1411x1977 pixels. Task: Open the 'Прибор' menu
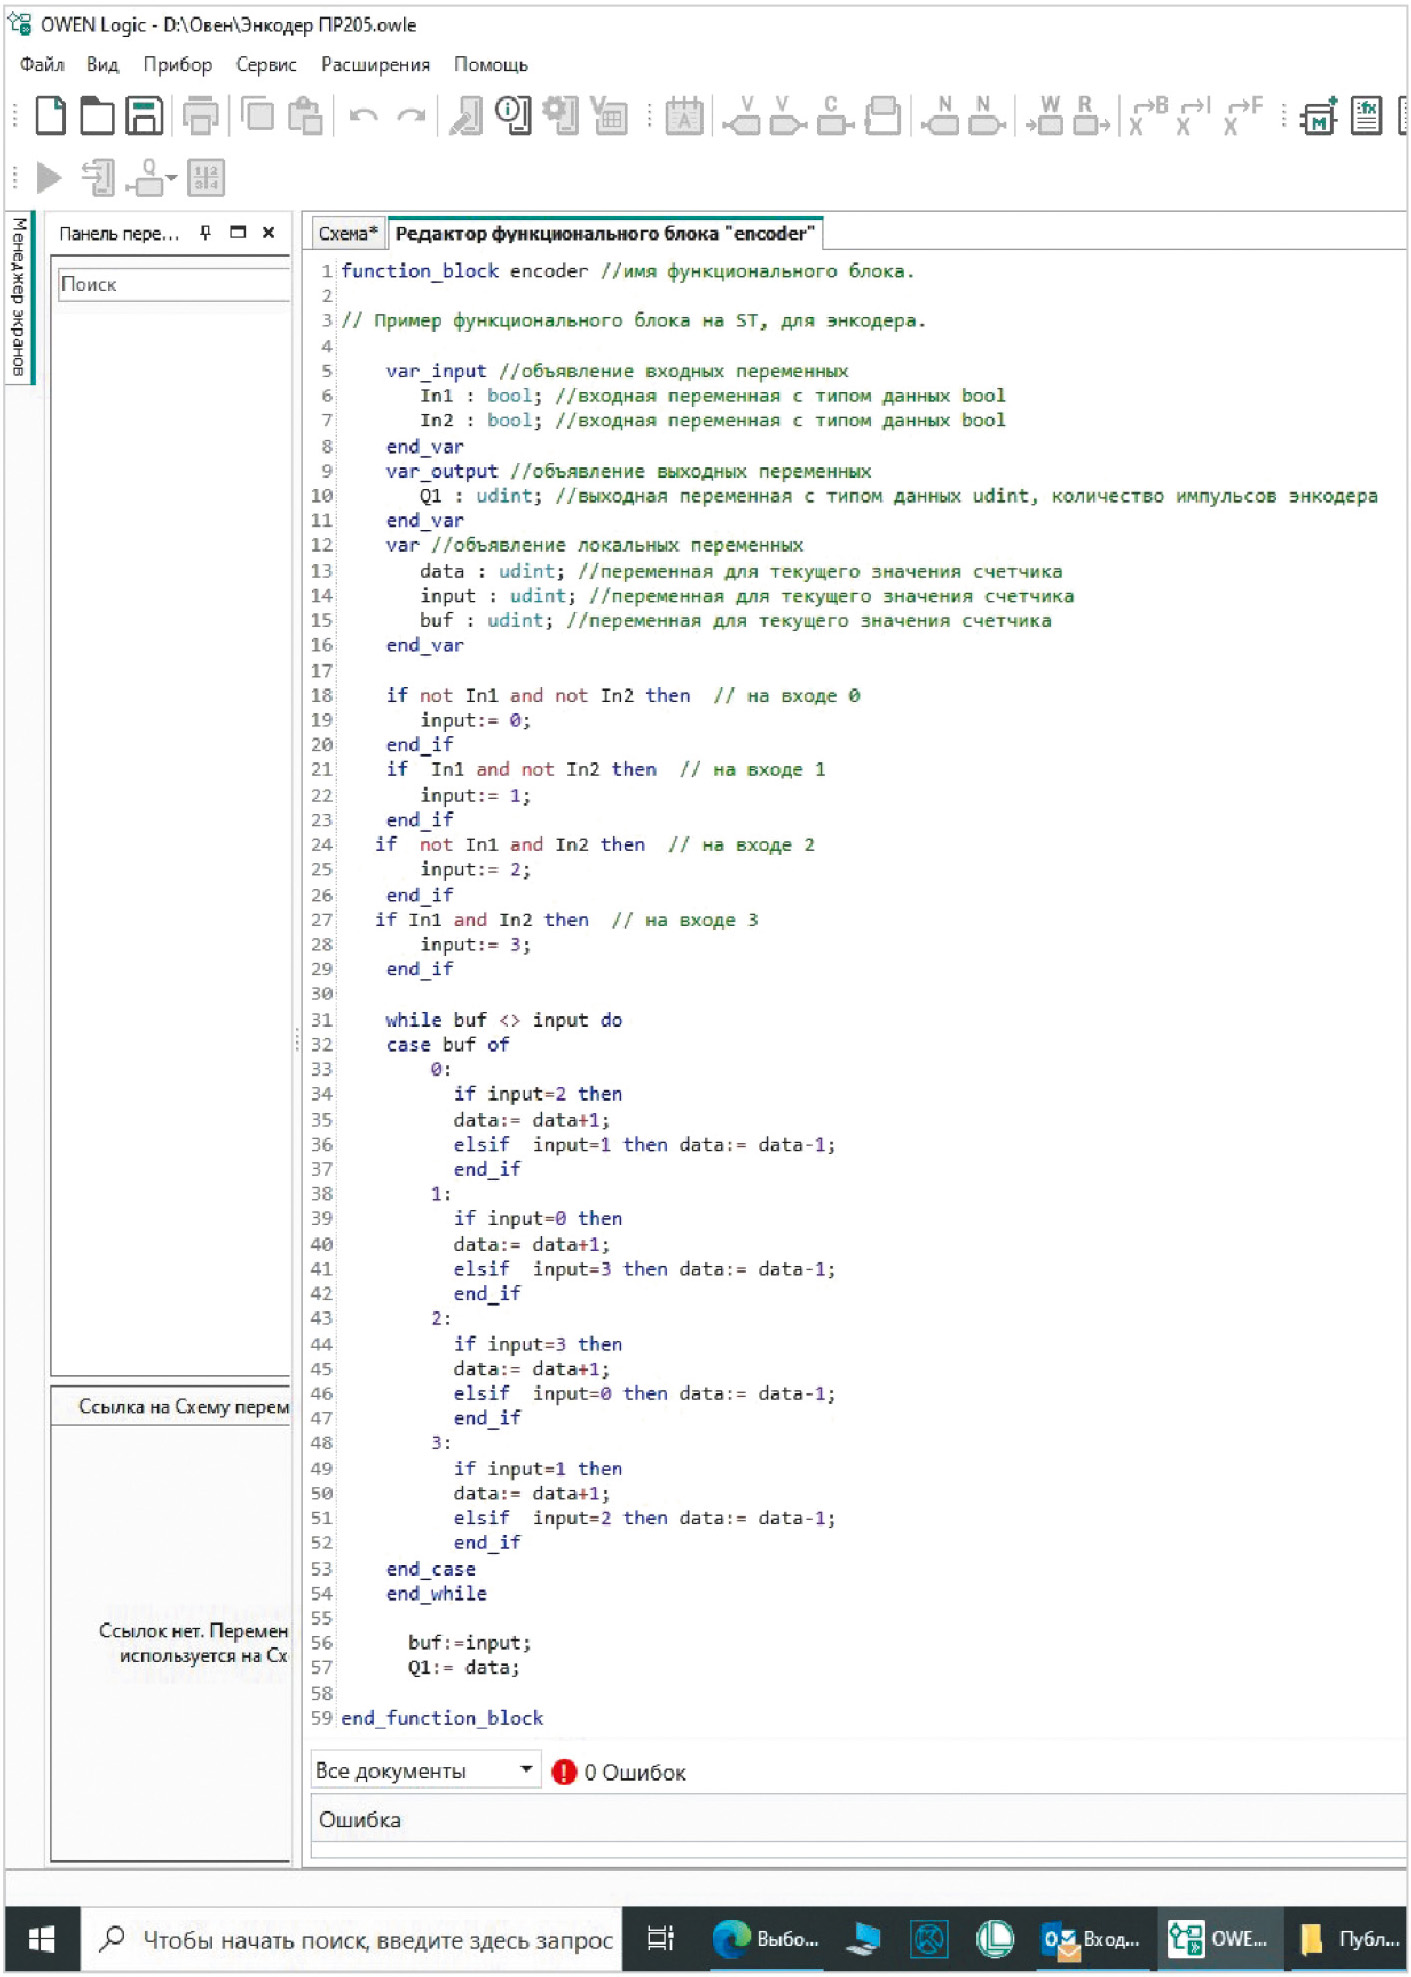tap(177, 65)
